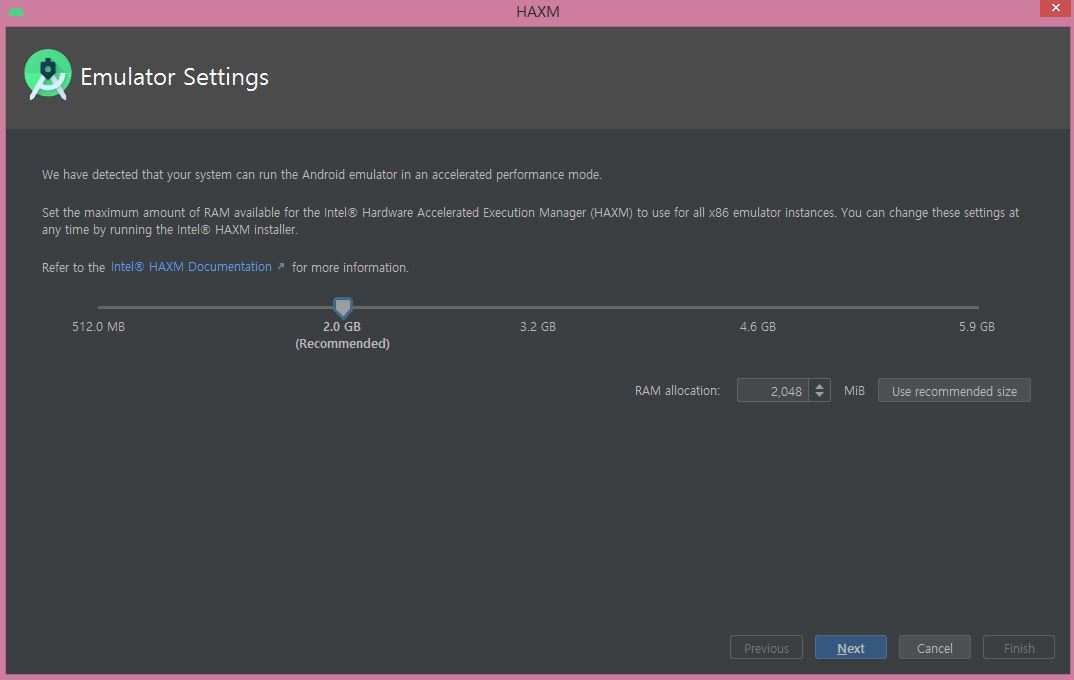The width and height of the screenshot is (1074, 680).
Task: Click Use recommended size button
Action: tap(954, 391)
